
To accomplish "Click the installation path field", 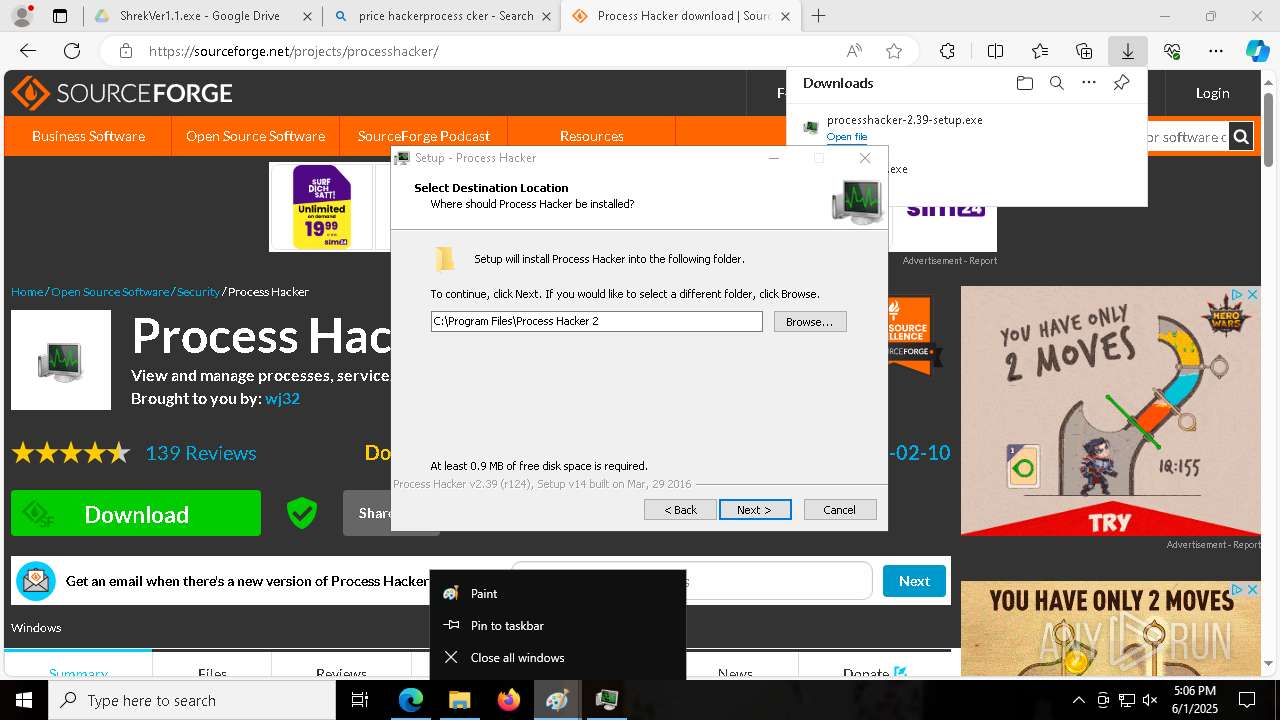I will pyautogui.click(x=597, y=321).
